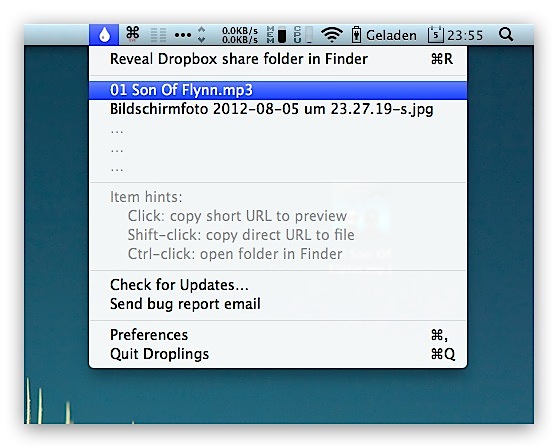Choose 01 Son Of Flynn.mp3 entry
Viewport: 558px width, 448px height.
click(x=278, y=90)
